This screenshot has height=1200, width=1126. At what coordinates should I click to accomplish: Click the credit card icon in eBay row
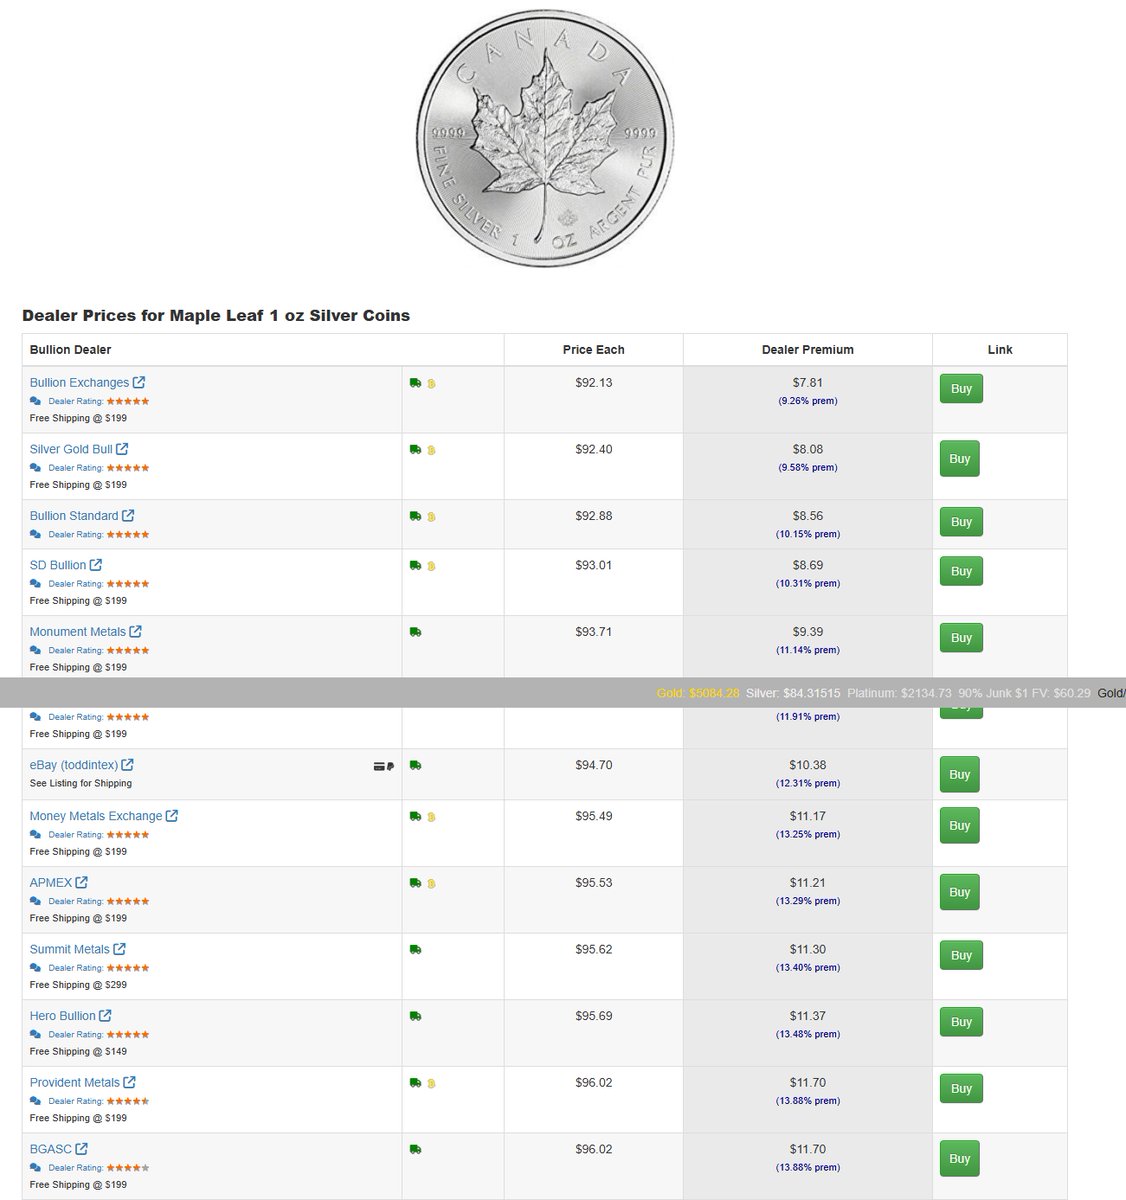tap(378, 766)
